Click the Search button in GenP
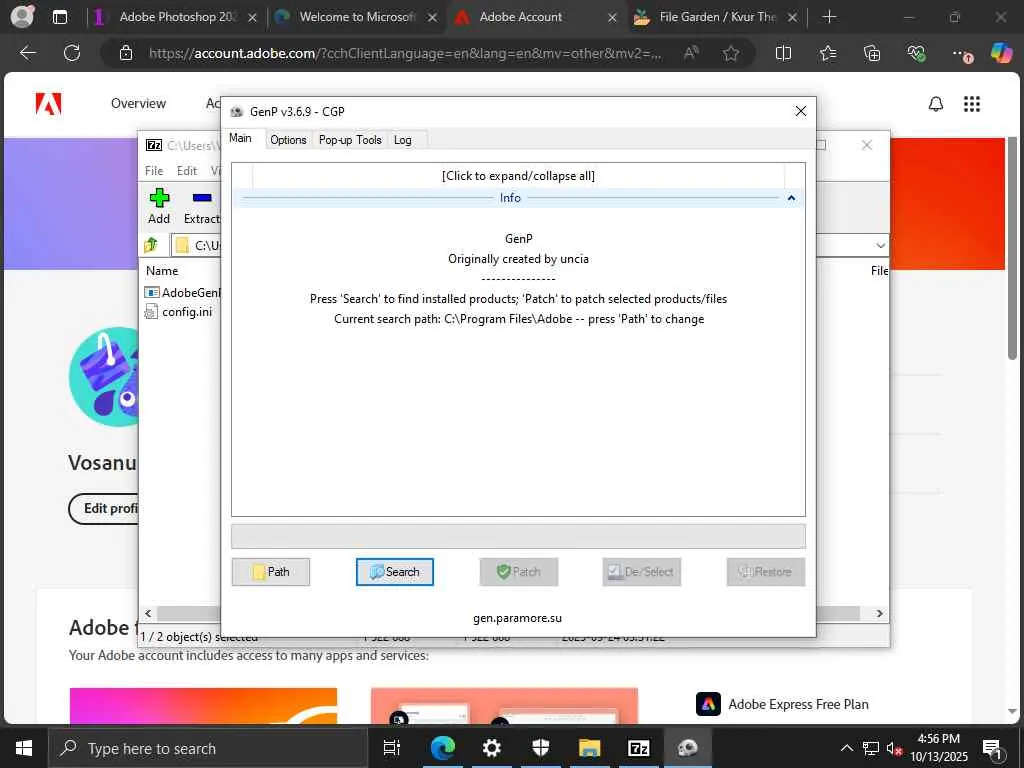Screen dimensions: 1024x768 point(394,572)
